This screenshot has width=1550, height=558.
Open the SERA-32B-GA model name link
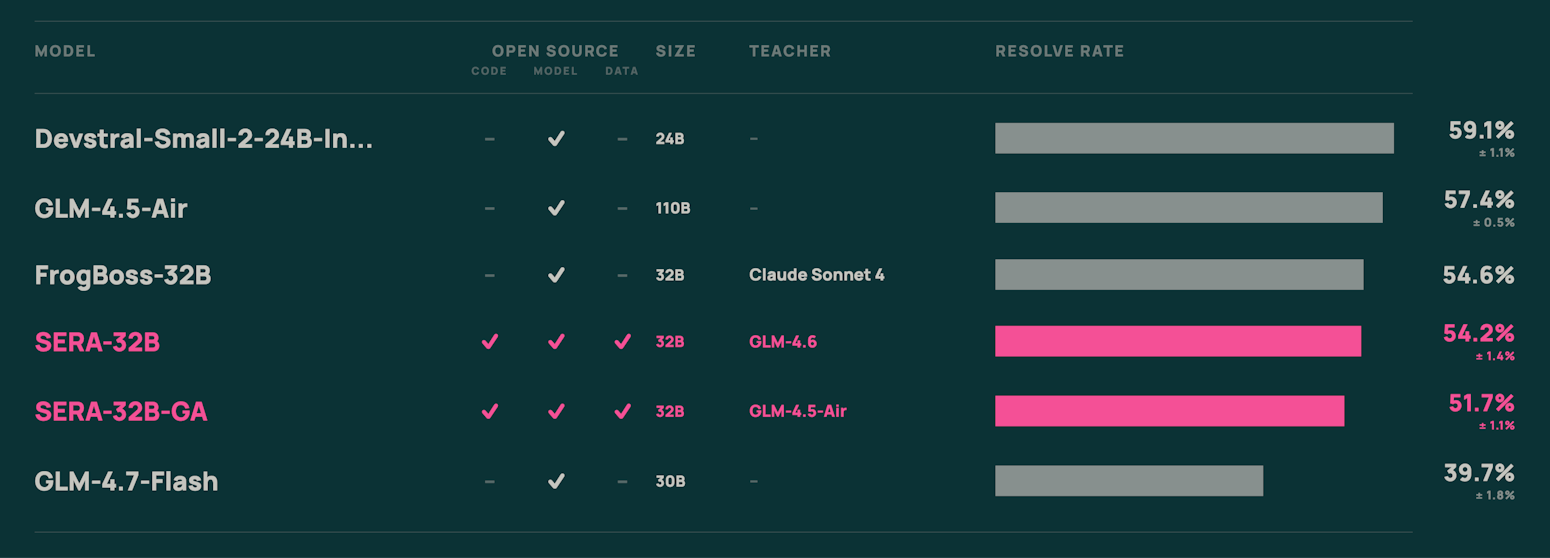coord(121,411)
